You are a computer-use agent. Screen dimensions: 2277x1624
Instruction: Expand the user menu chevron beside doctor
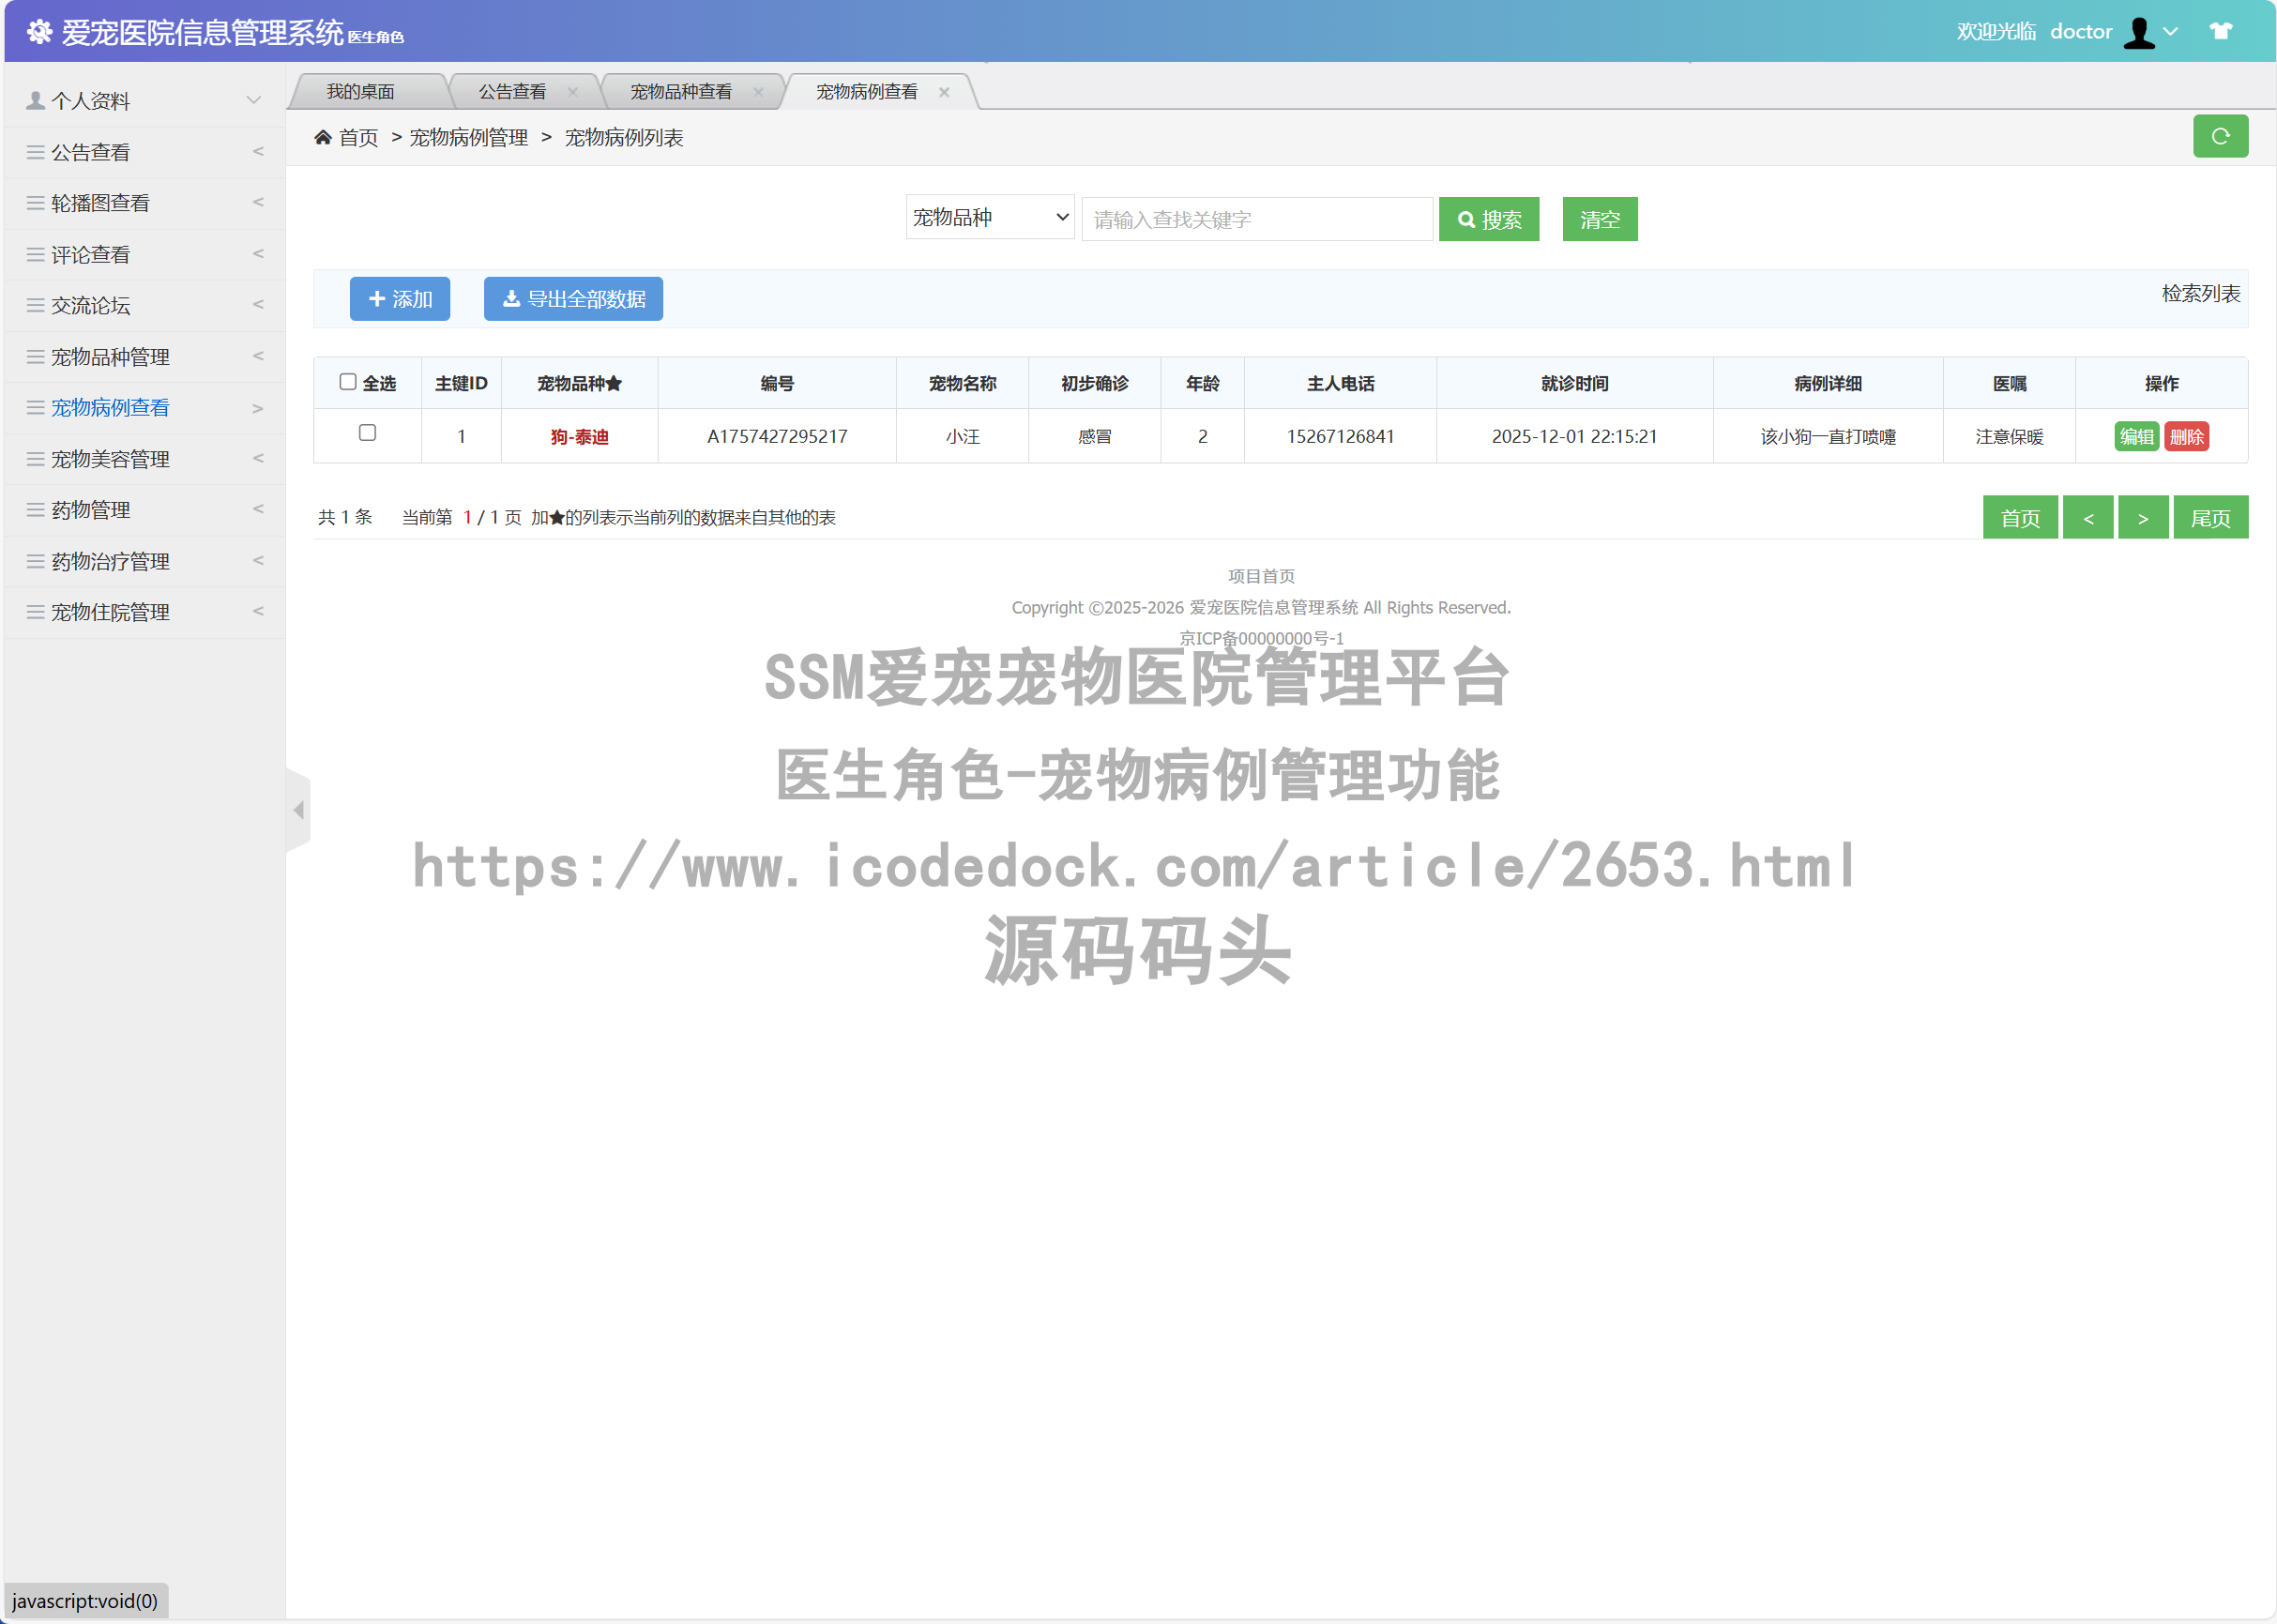coord(2170,31)
